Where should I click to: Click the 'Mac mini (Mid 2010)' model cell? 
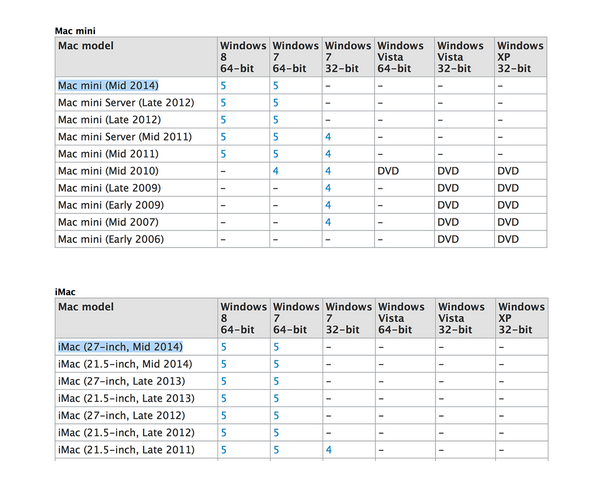[136, 171]
